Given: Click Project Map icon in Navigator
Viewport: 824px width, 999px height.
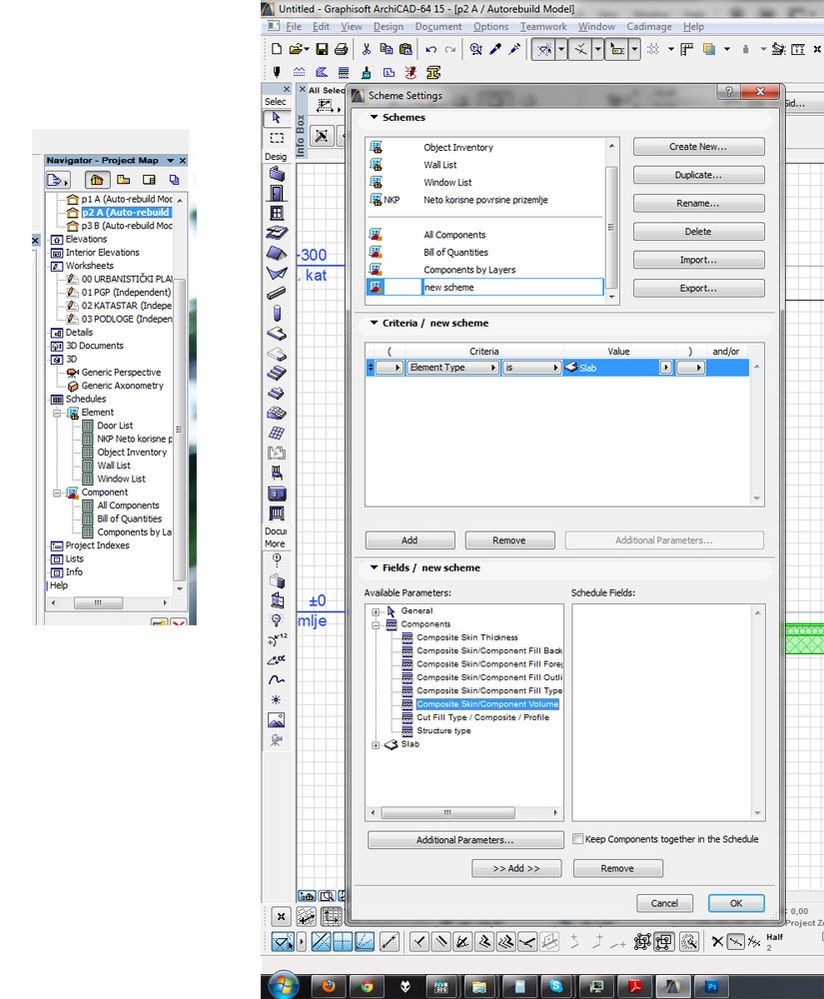Looking at the screenshot, I should click(x=97, y=180).
